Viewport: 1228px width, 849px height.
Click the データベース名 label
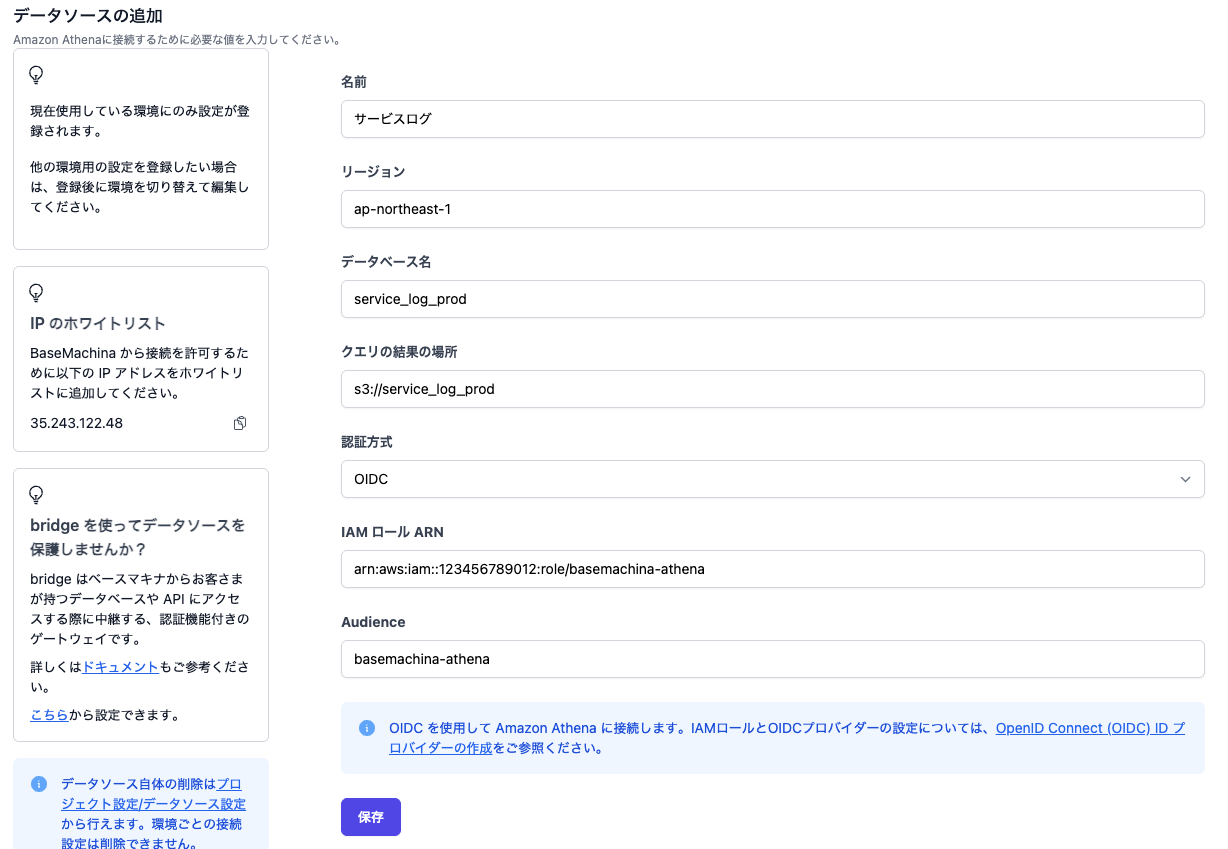click(386, 261)
